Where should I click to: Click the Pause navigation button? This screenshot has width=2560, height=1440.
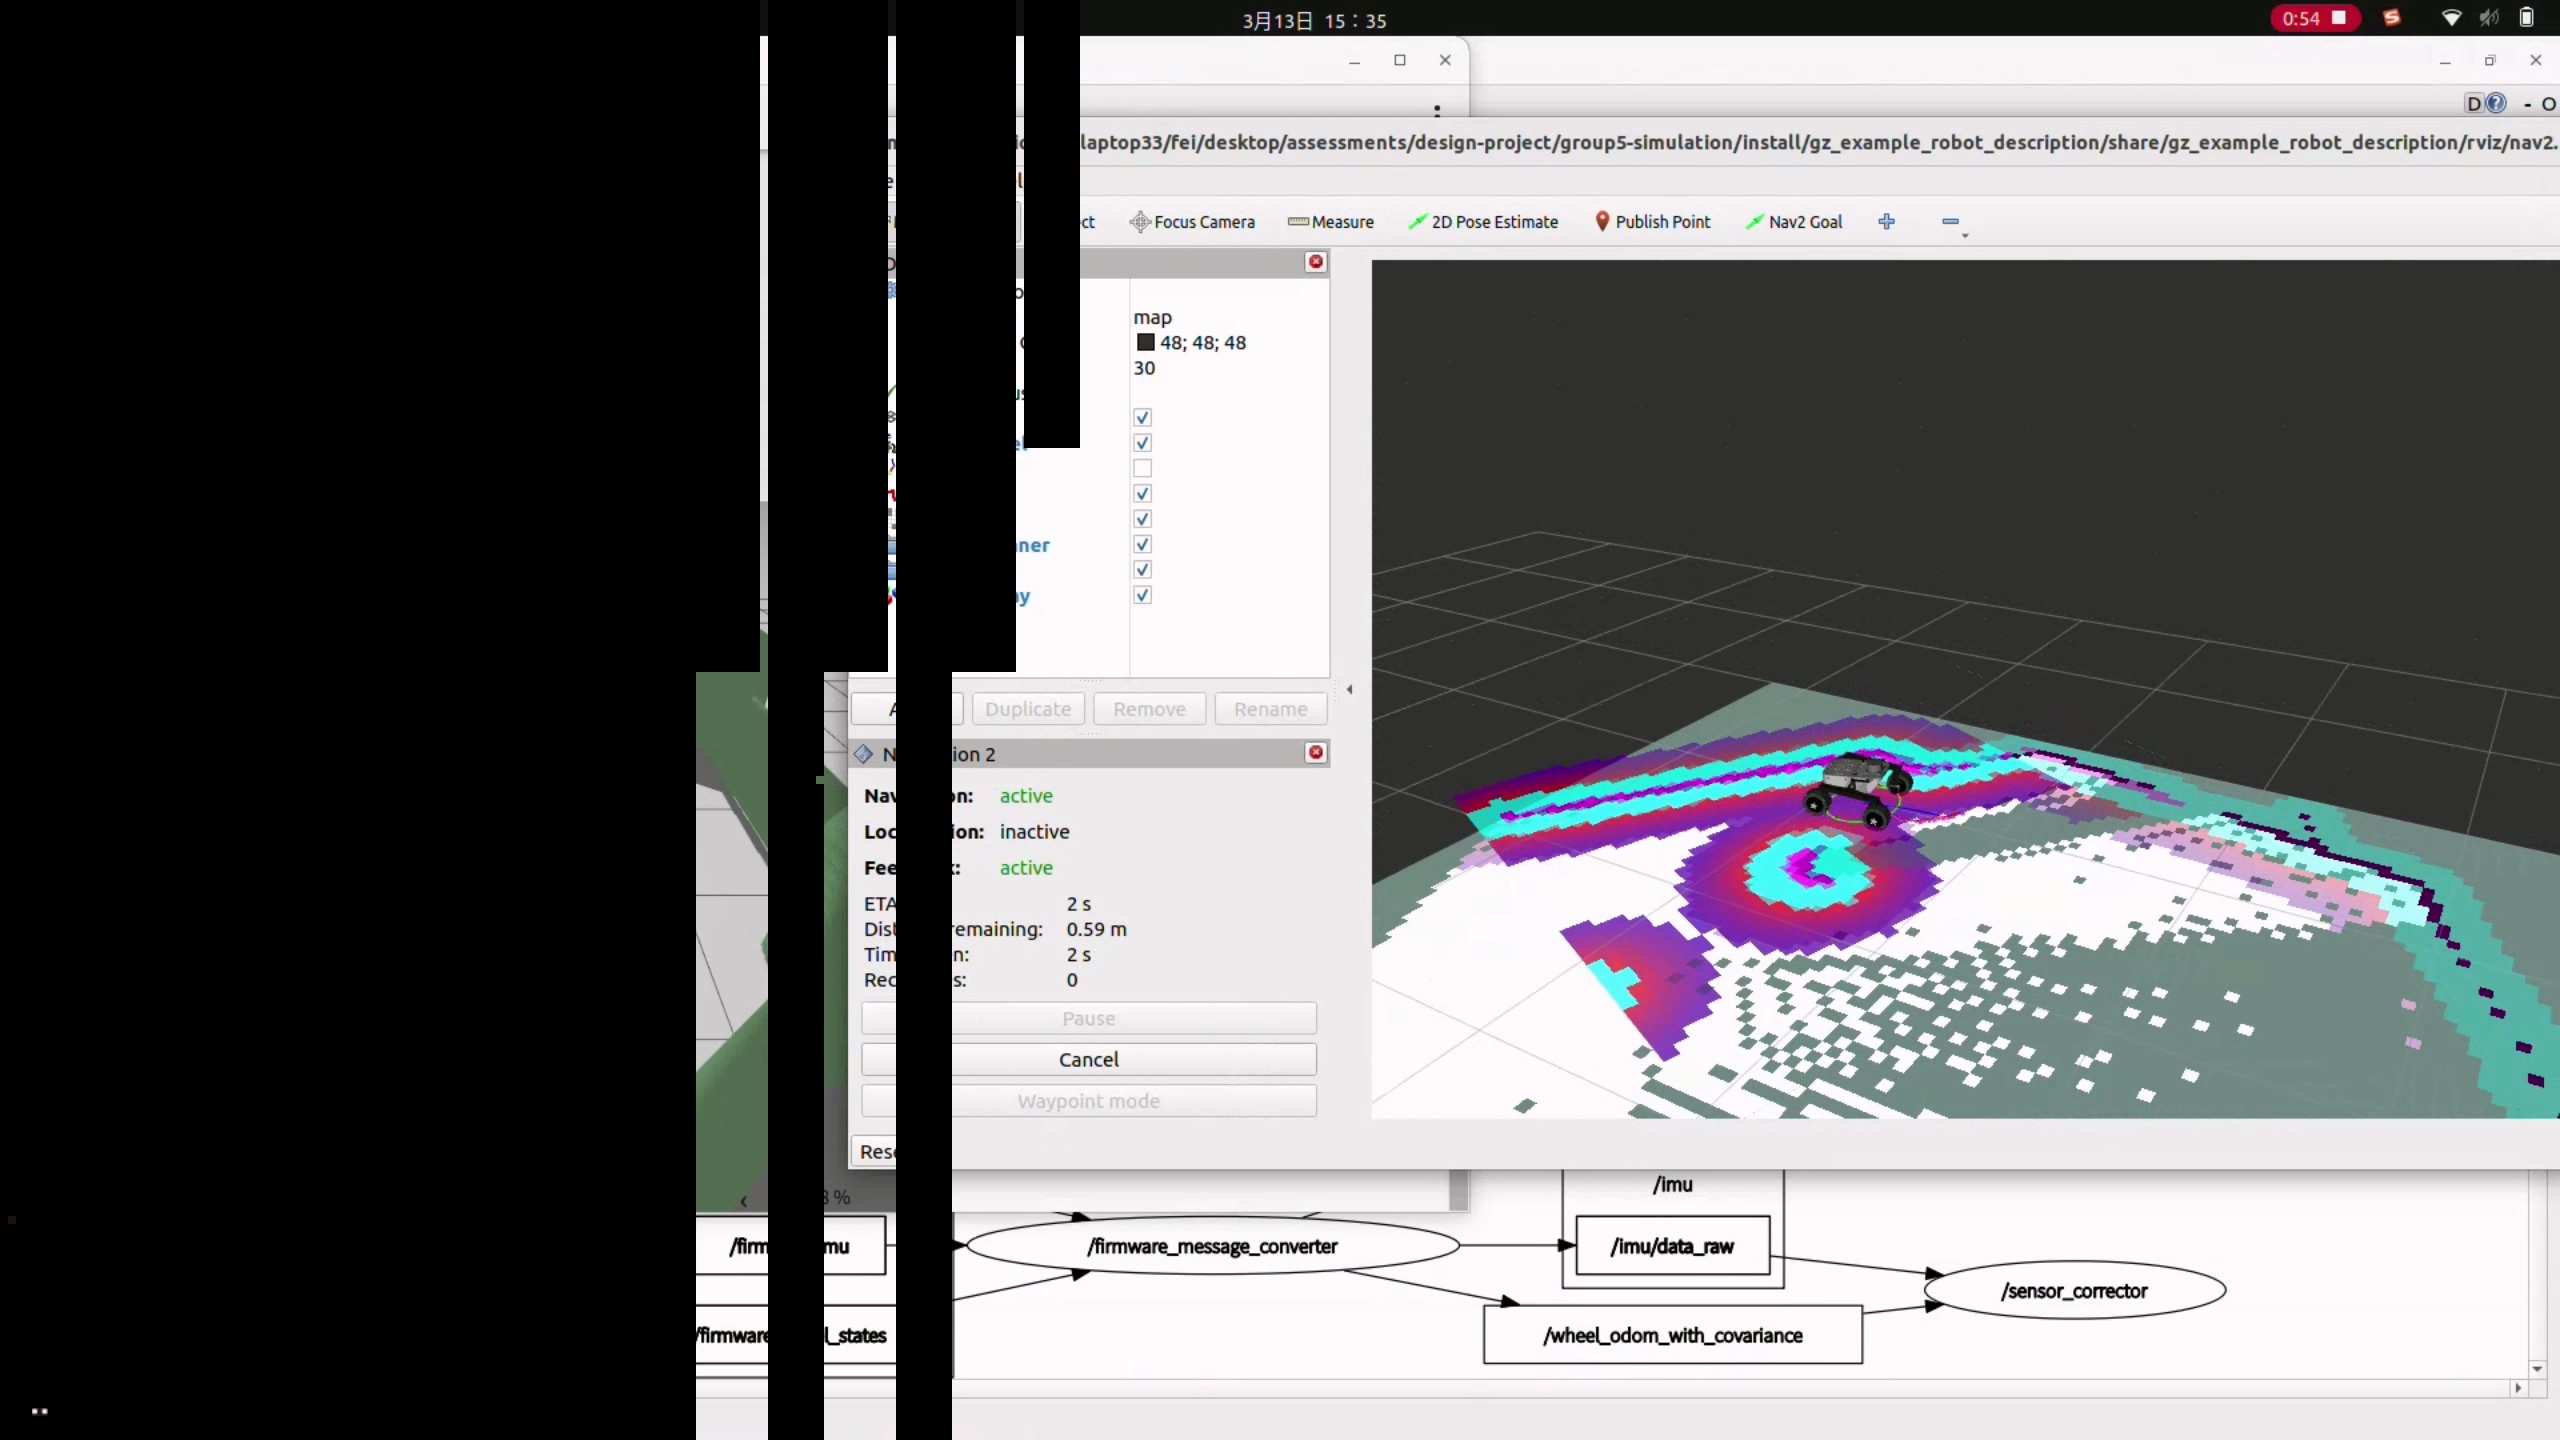coord(1089,1018)
